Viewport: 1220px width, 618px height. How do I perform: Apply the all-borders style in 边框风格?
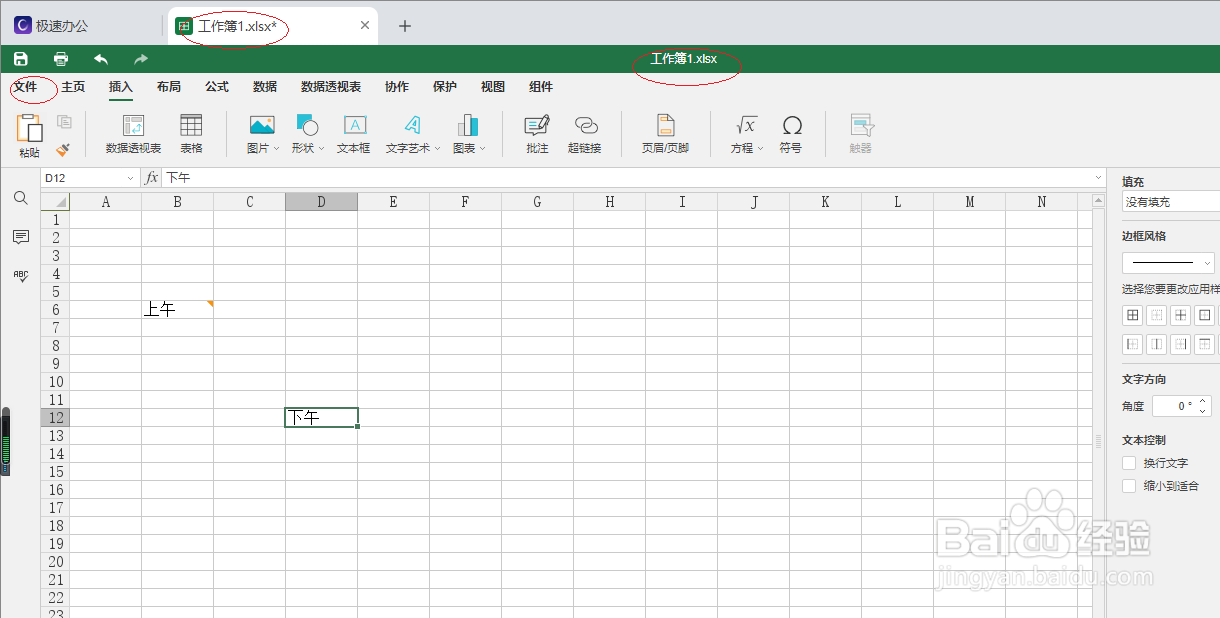click(1132, 314)
